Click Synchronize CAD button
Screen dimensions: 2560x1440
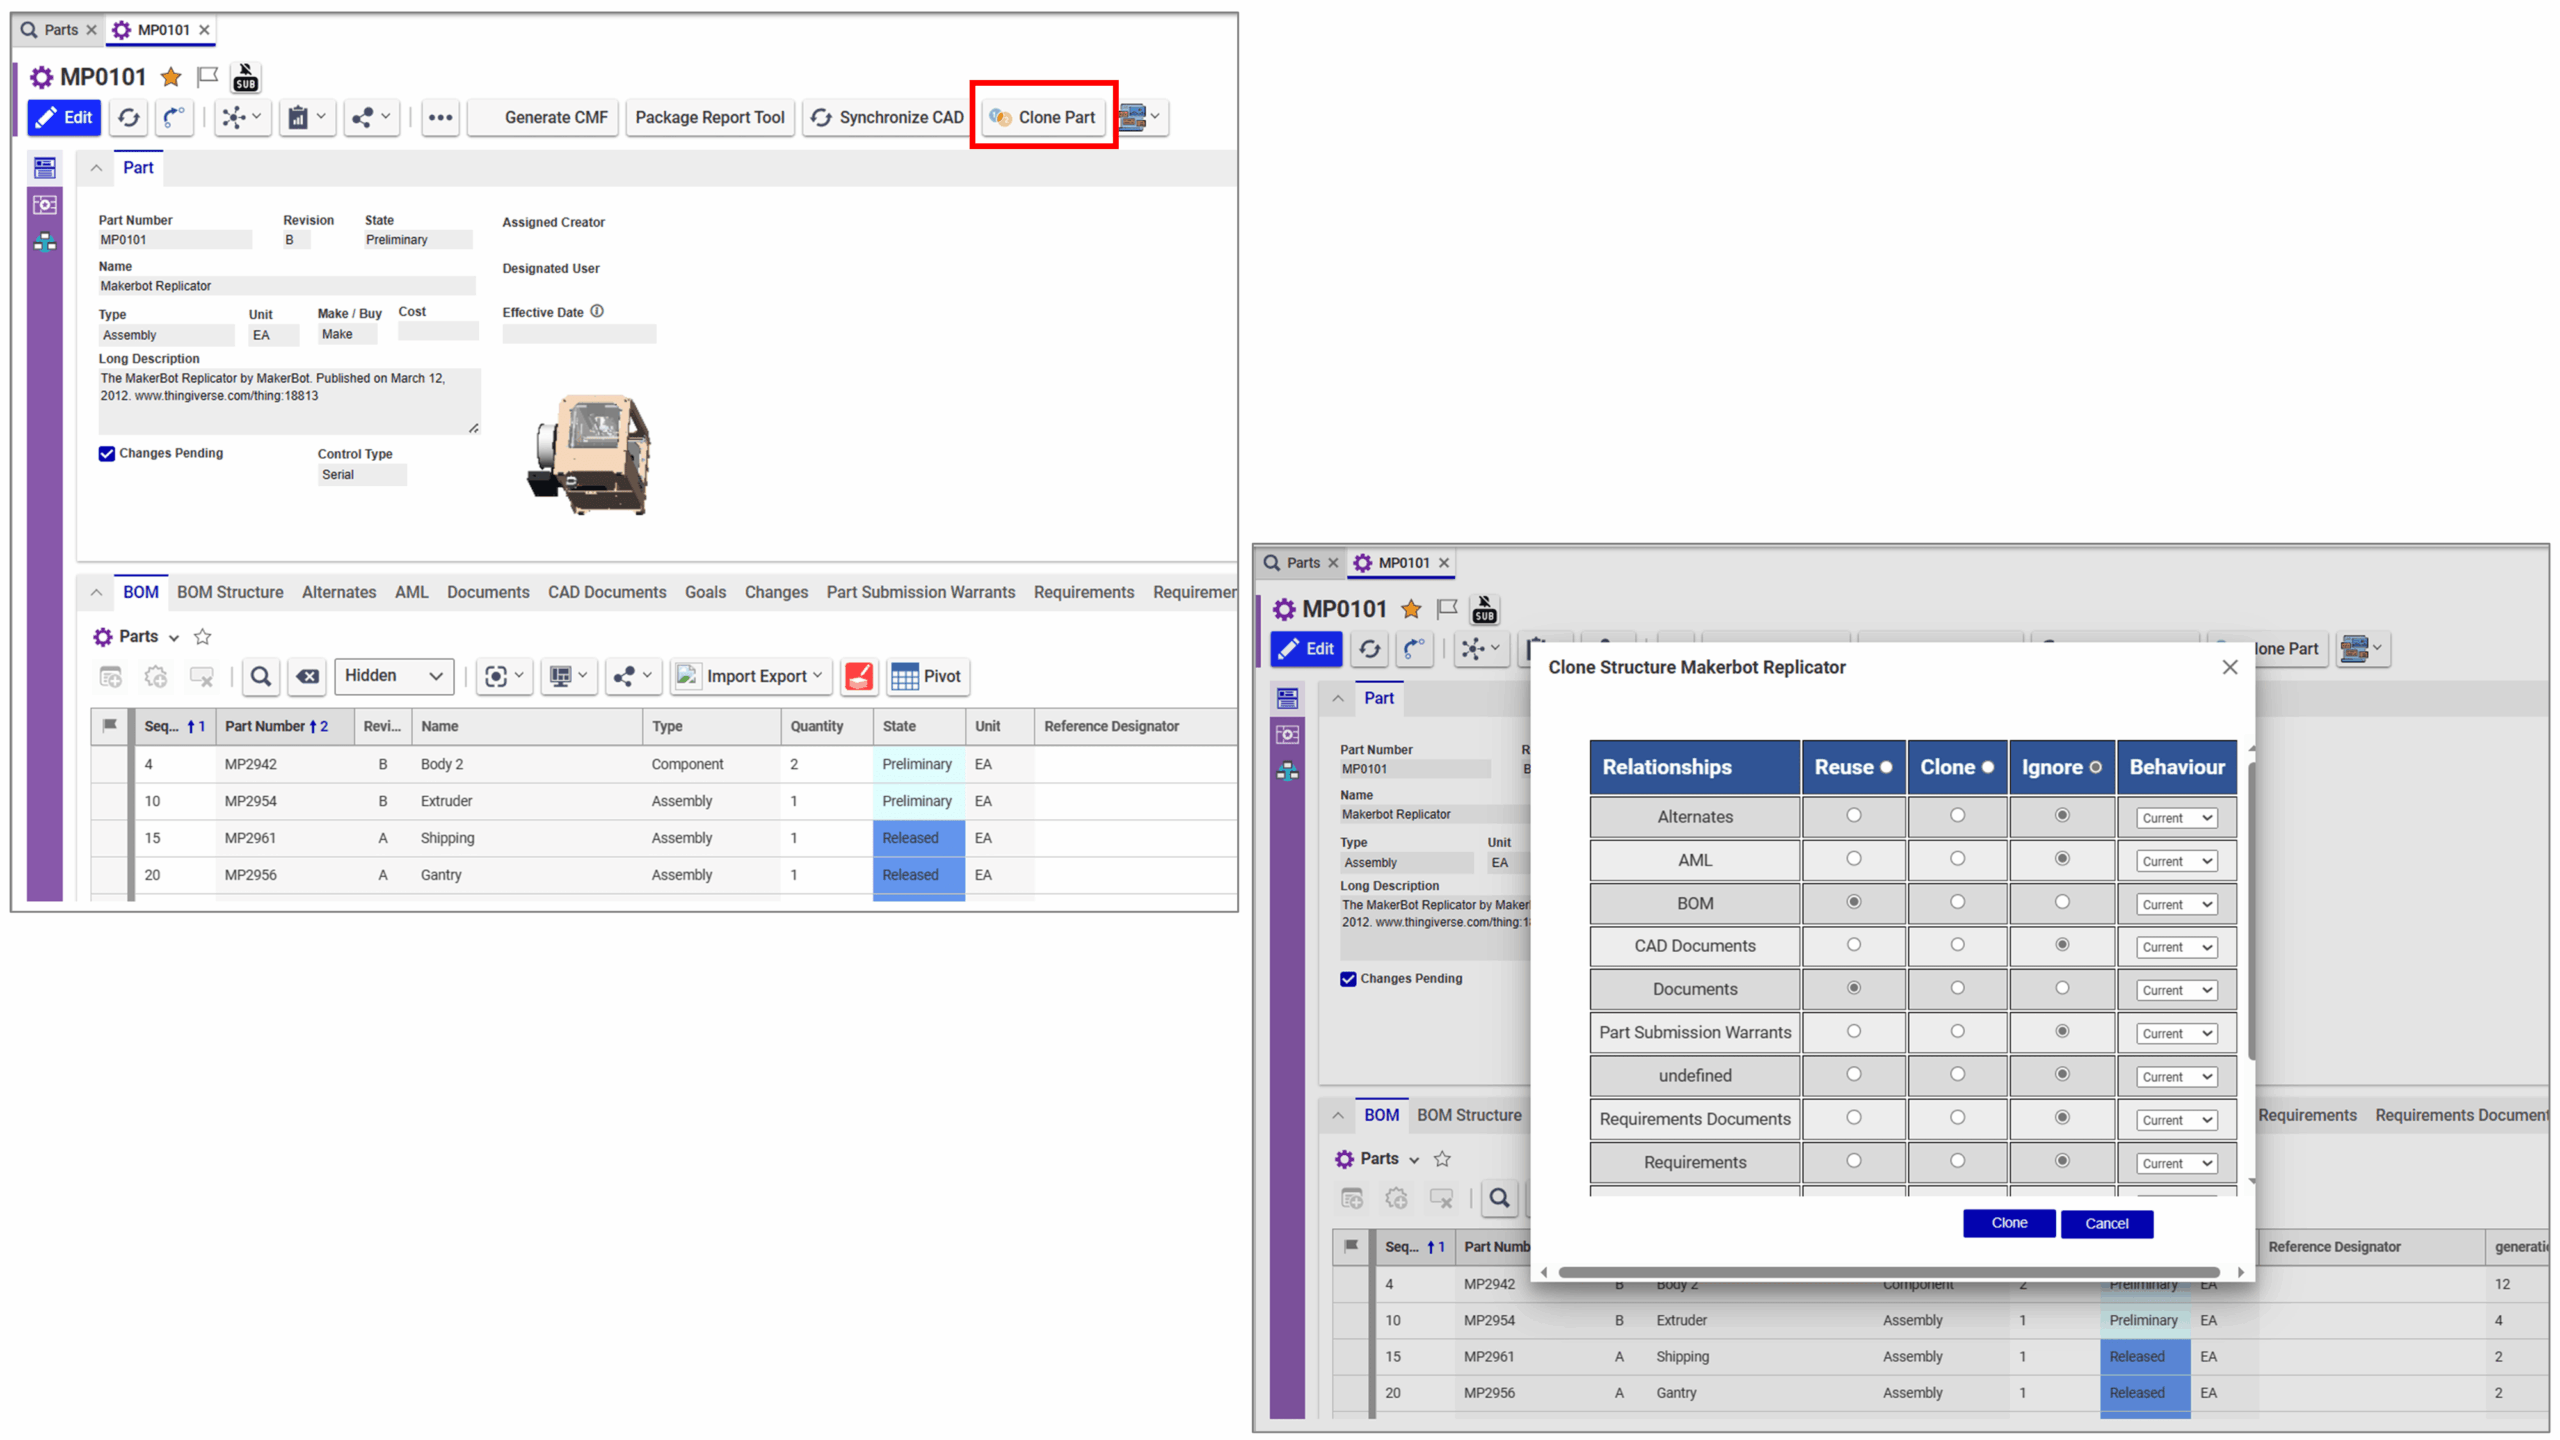point(888,117)
